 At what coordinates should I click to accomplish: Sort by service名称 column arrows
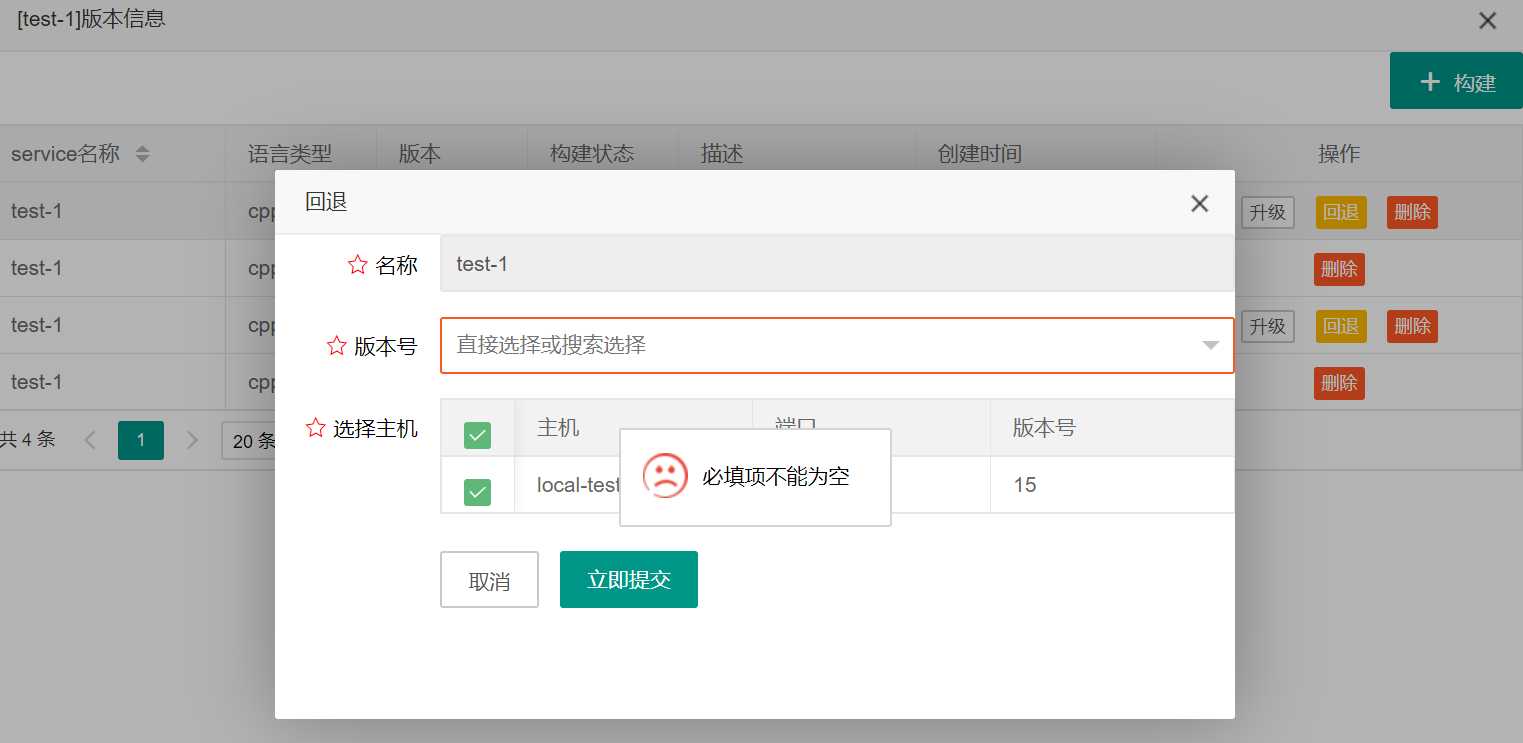pyautogui.click(x=143, y=154)
